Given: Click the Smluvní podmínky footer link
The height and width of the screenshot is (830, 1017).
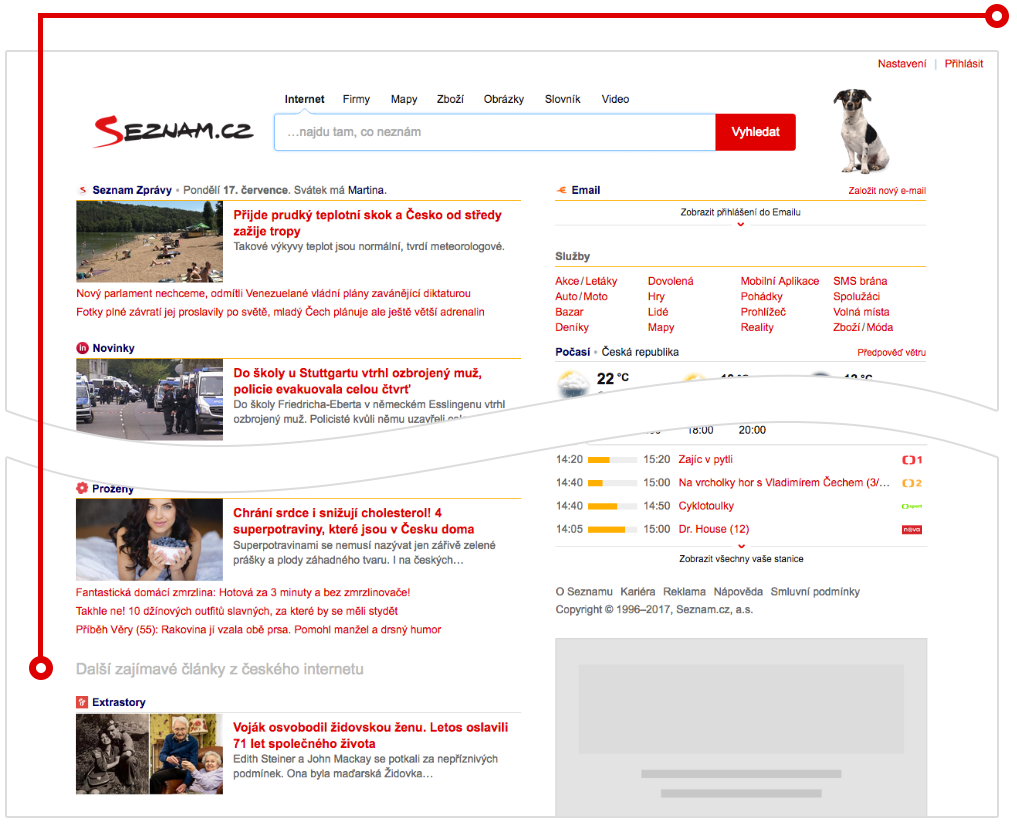Looking at the screenshot, I should [x=815, y=592].
